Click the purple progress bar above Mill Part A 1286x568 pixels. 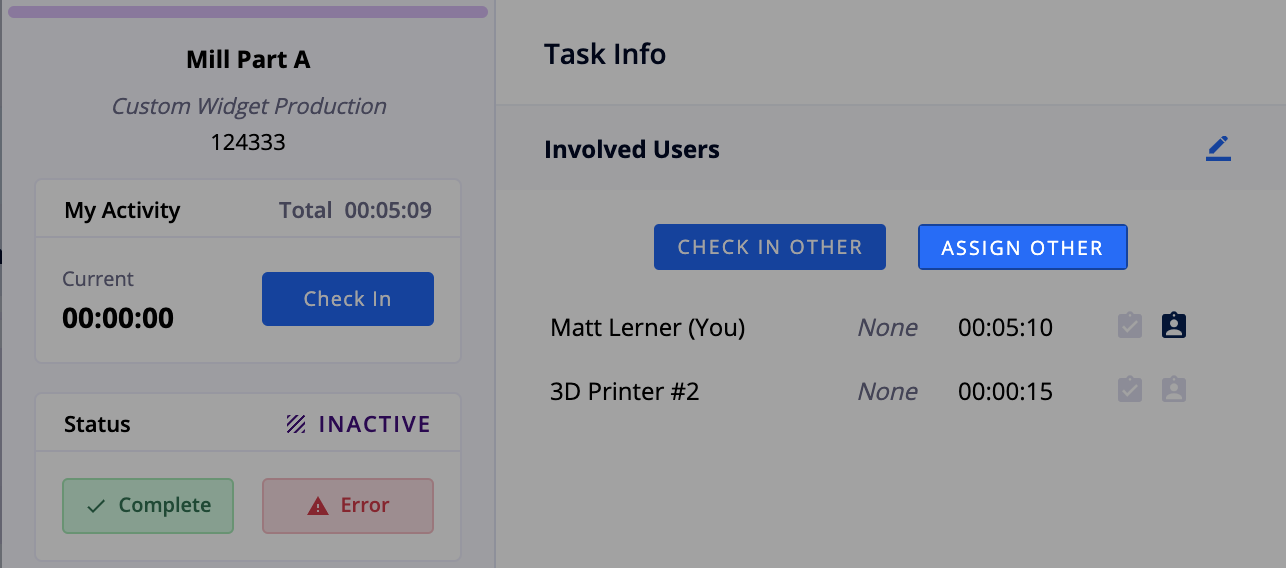pyautogui.click(x=248, y=12)
